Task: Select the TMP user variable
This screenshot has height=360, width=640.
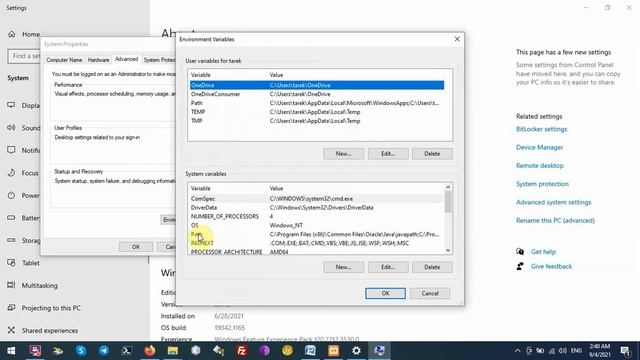Action: pyautogui.click(x=317, y=121)
